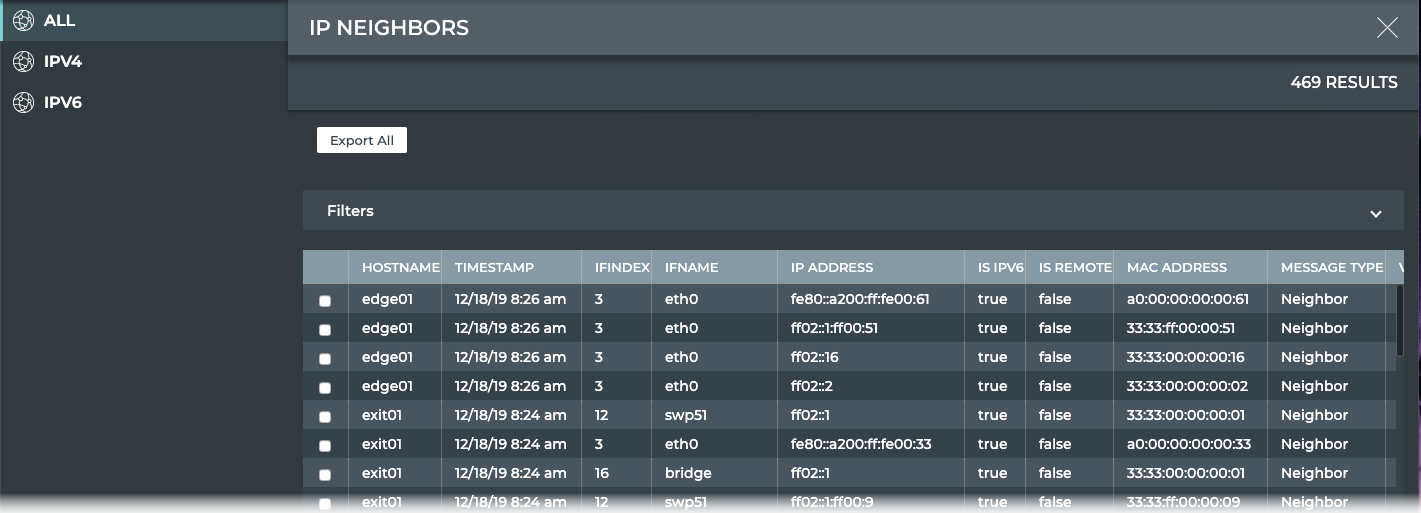This screenshot has width=1421, height=513.
Task: Open the Filters bar
Action: 350,211
